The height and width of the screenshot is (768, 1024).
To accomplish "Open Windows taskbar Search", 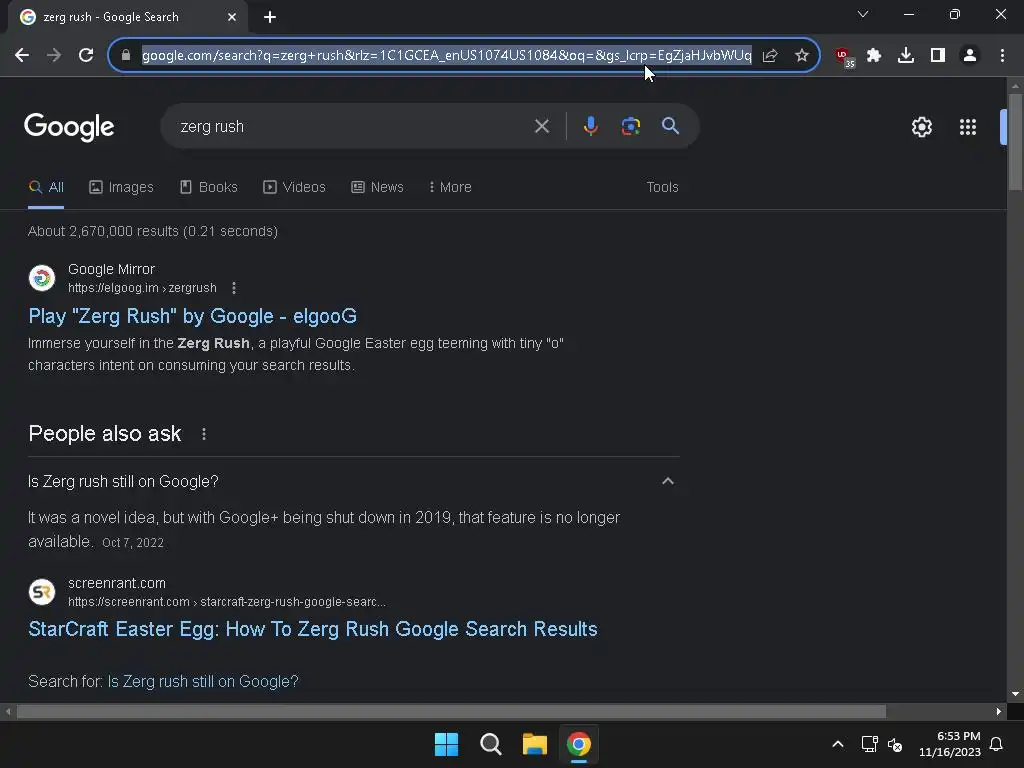I will (490, 744).
